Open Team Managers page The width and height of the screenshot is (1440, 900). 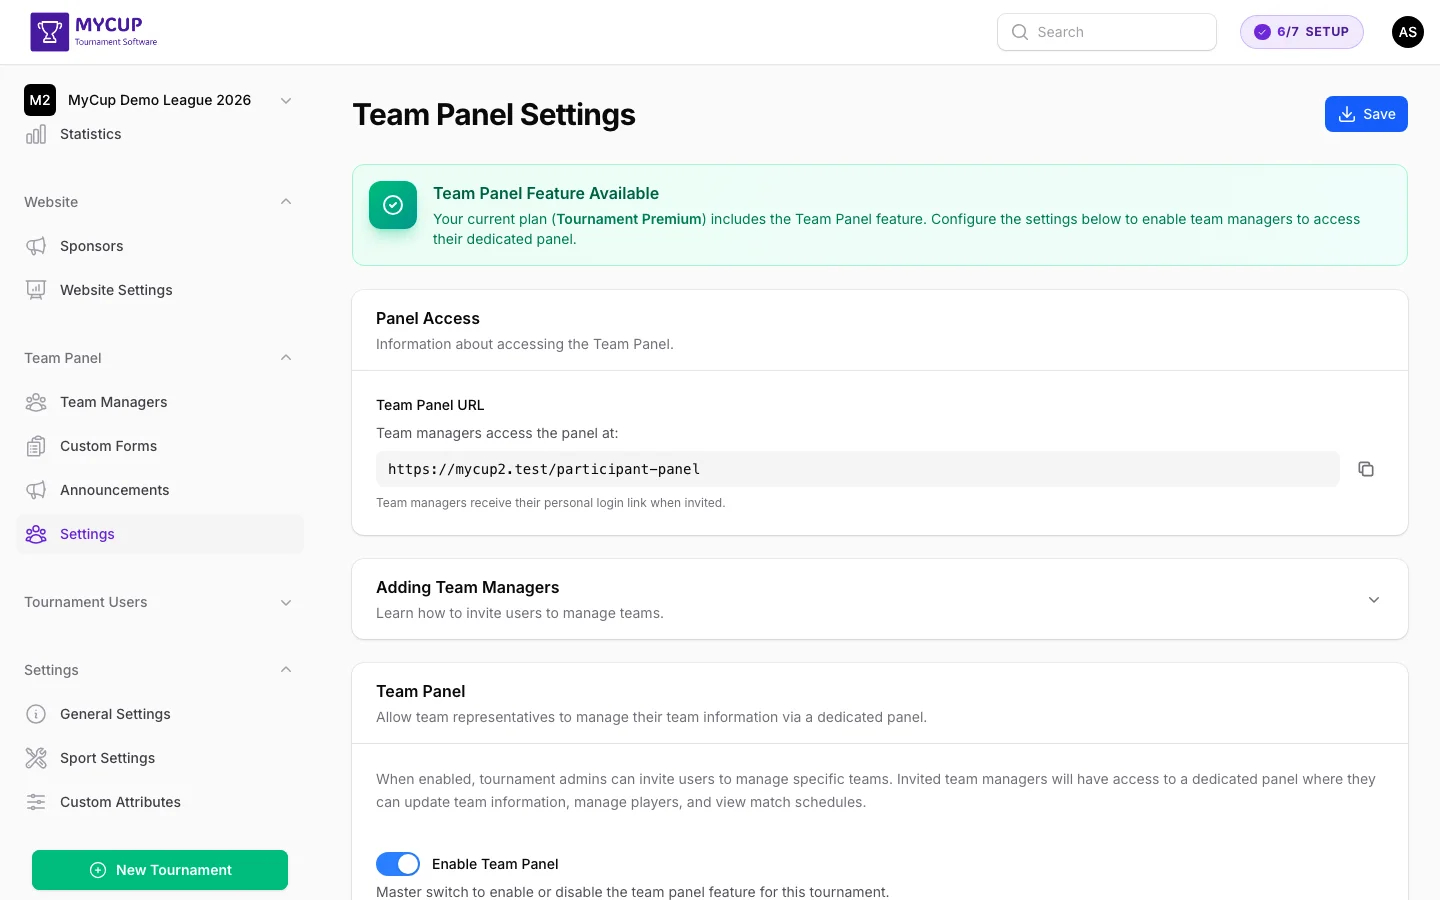(x=160, y=402)
